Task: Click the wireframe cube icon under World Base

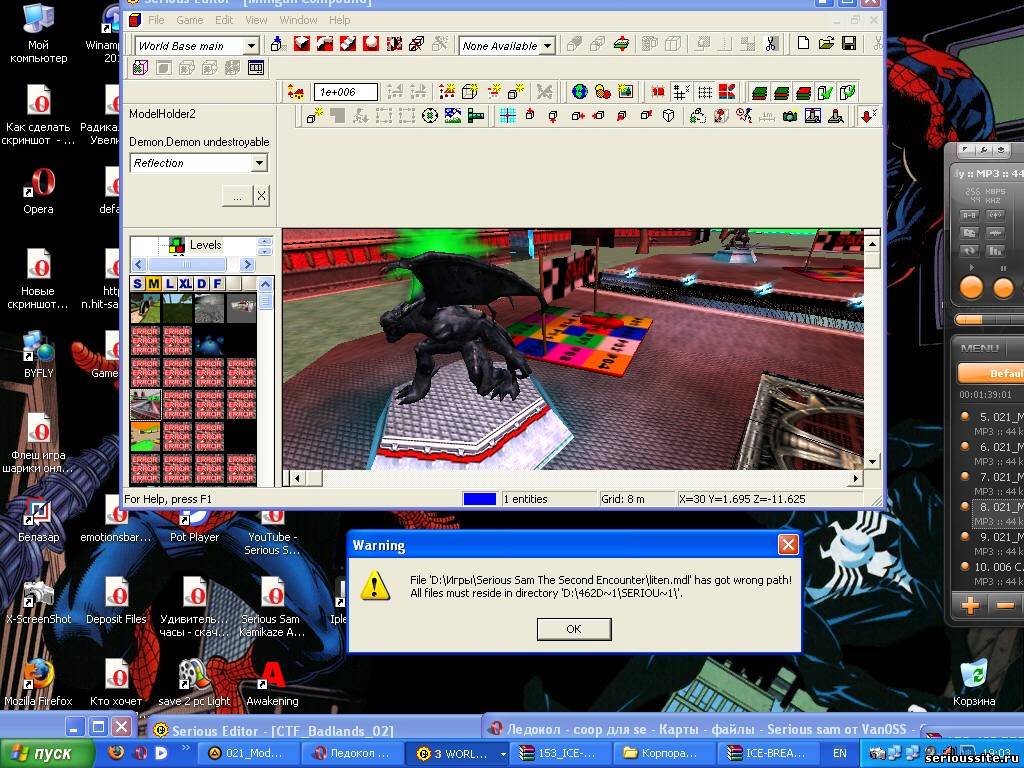Action: tap(140, 67)
